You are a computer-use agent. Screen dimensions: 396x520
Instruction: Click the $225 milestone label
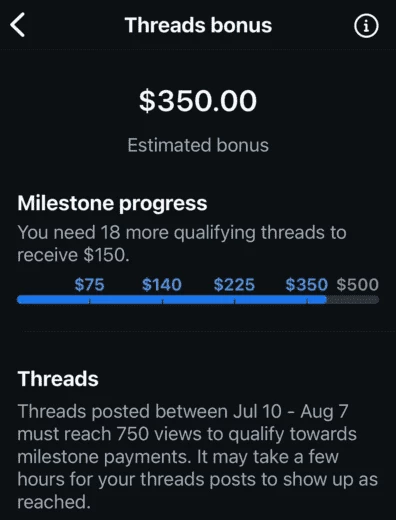click(x=234, y=285)
